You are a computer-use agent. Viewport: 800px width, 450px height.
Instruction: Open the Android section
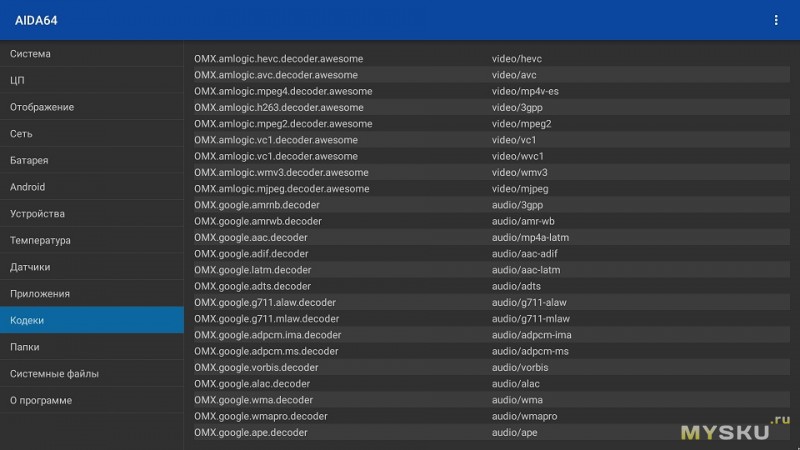pos(92,187)
